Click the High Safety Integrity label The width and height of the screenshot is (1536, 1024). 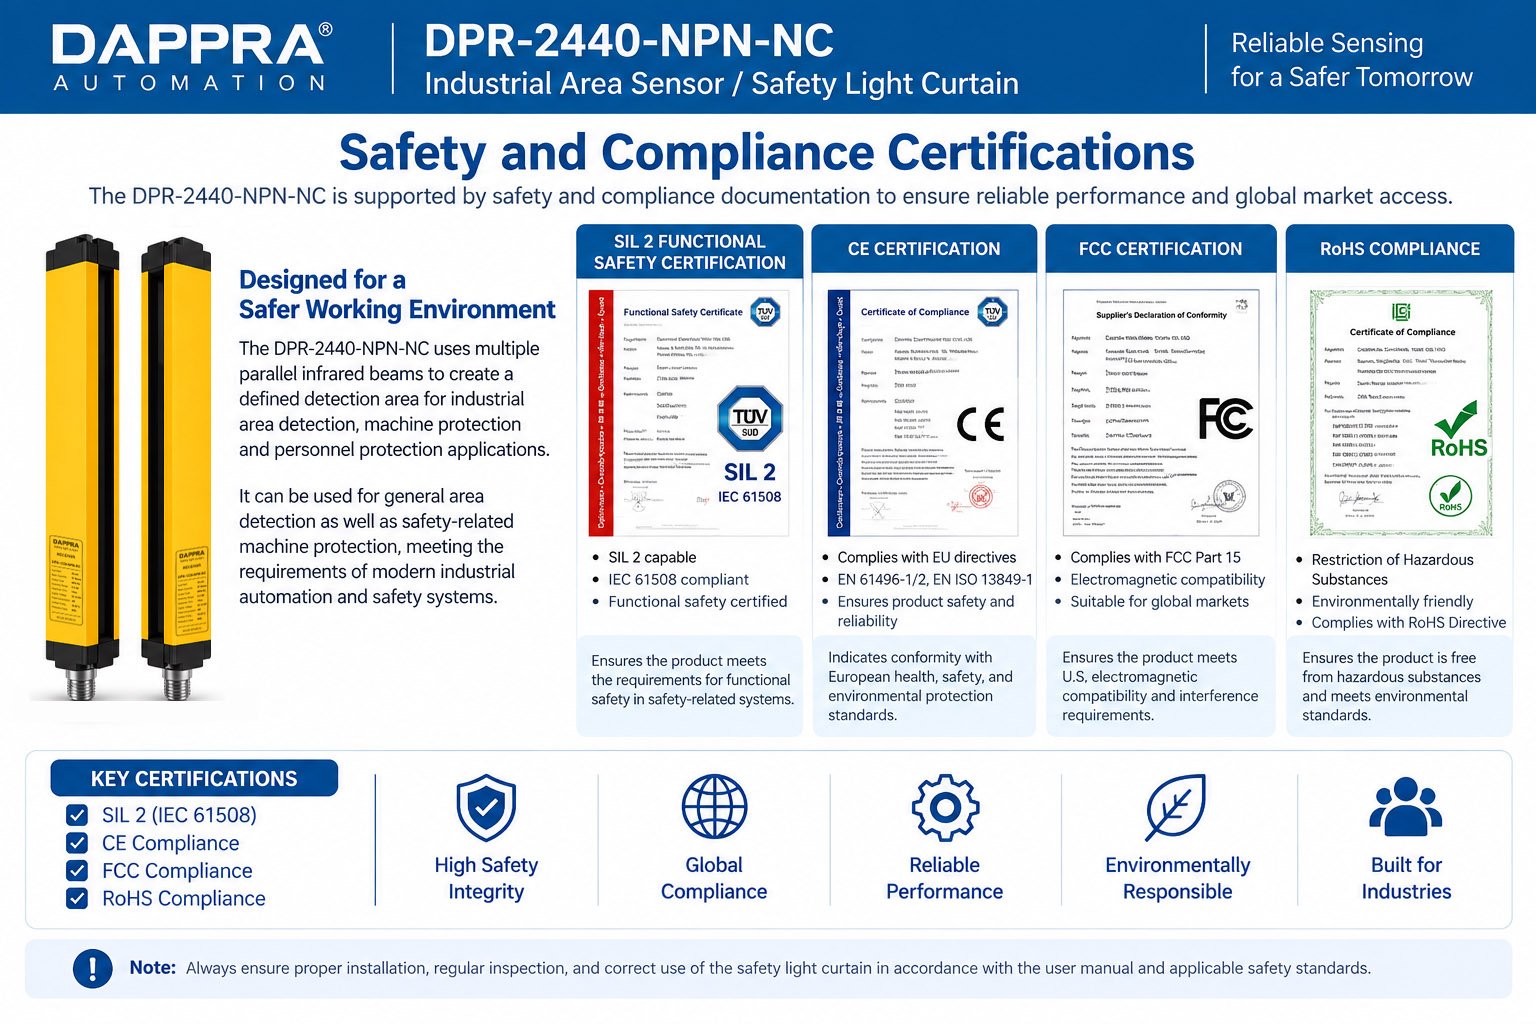pyautogui.click(x=486, y=878)
